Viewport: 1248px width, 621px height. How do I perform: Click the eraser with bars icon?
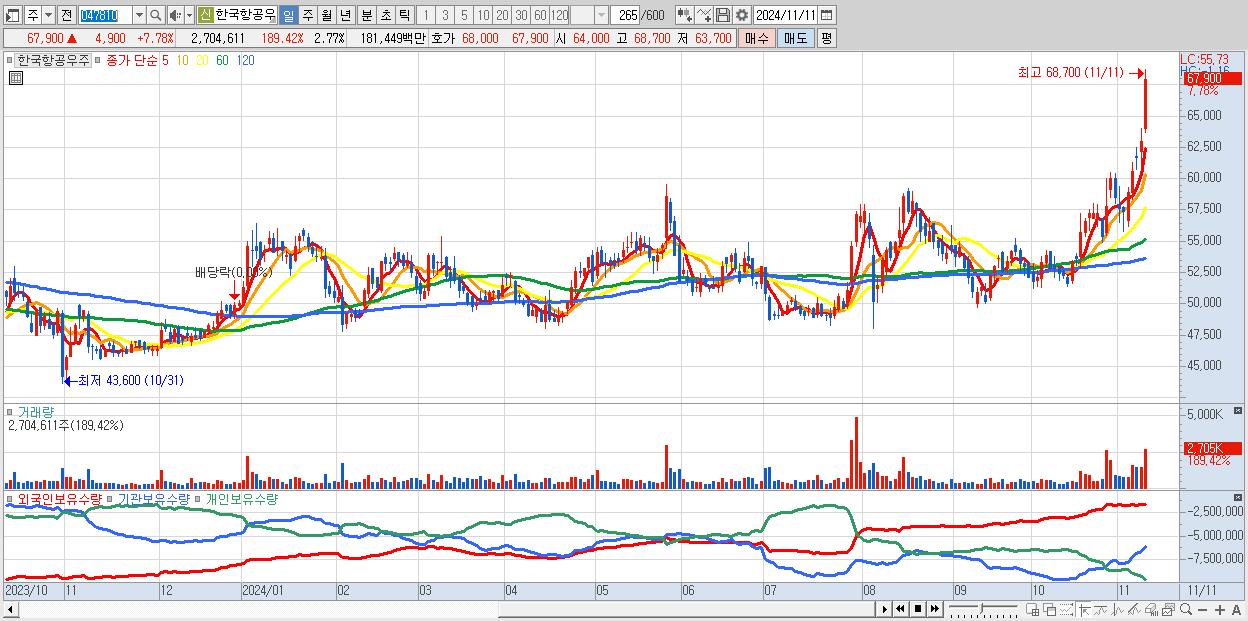pyautogui.click(x=1151, y=610)
